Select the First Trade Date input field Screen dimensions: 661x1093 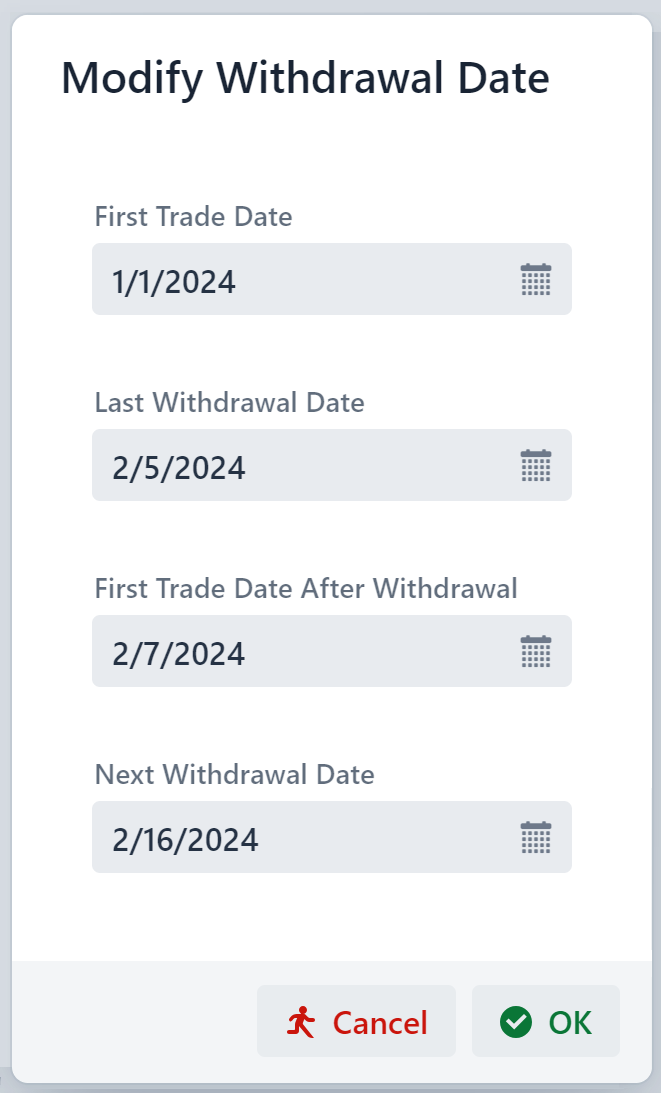point(300,280)
